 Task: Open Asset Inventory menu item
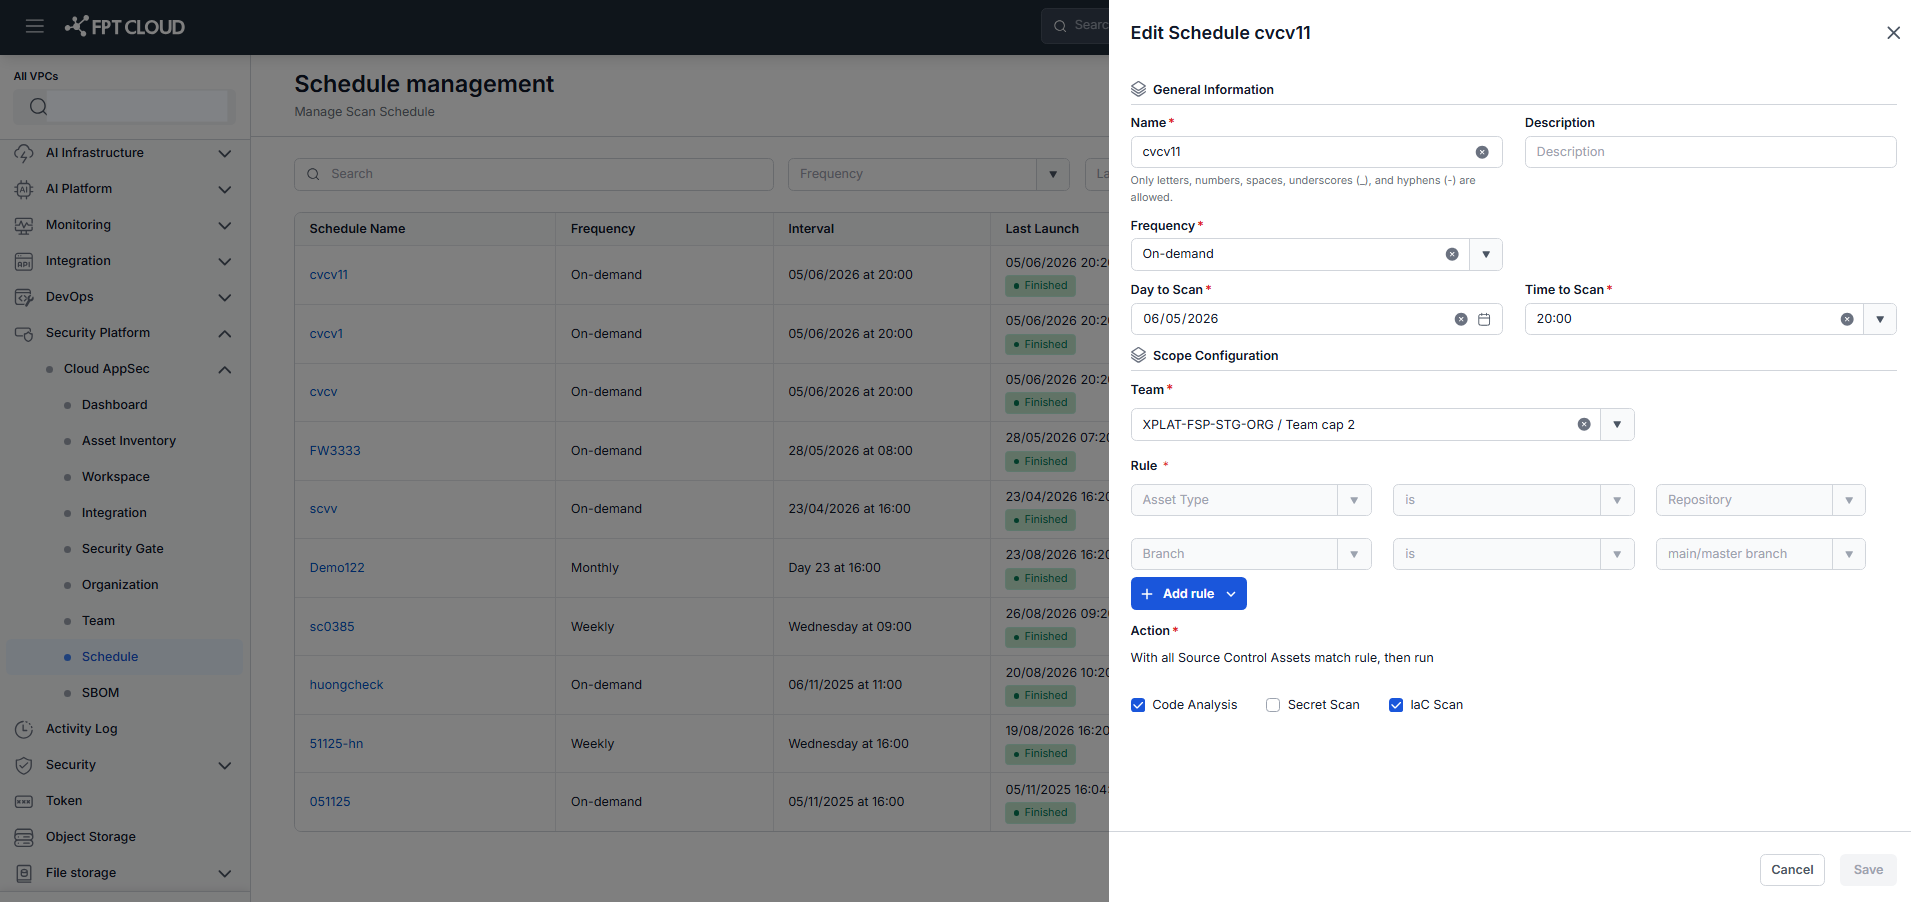pyautogui.click(x=129, y=441)
